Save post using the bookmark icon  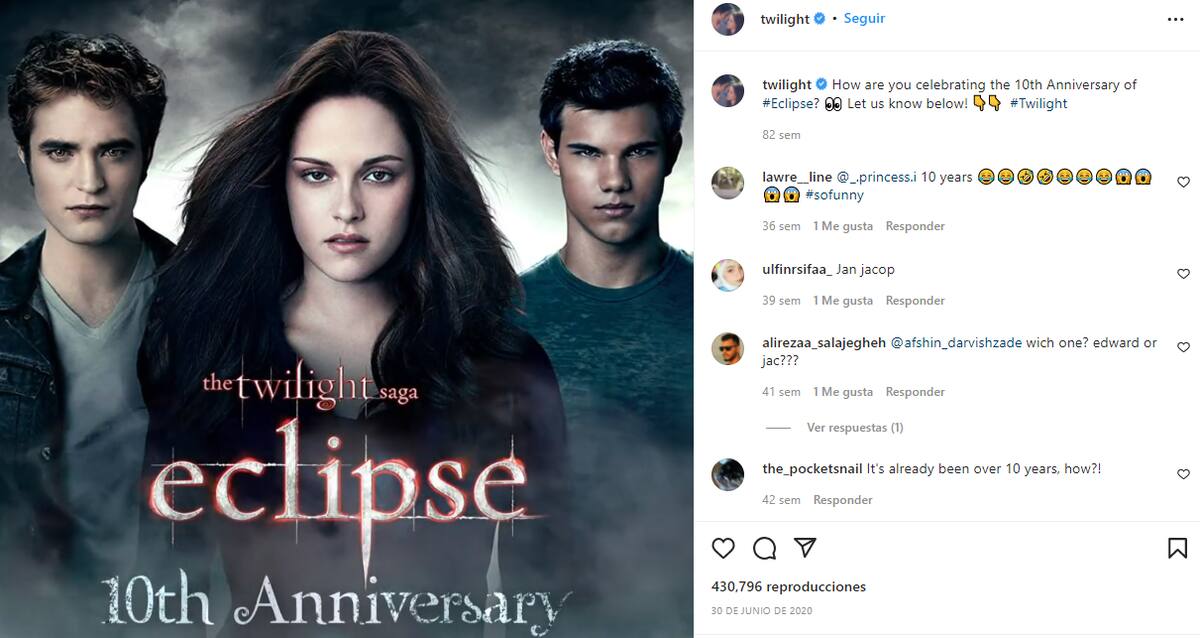pos(1177,548)
